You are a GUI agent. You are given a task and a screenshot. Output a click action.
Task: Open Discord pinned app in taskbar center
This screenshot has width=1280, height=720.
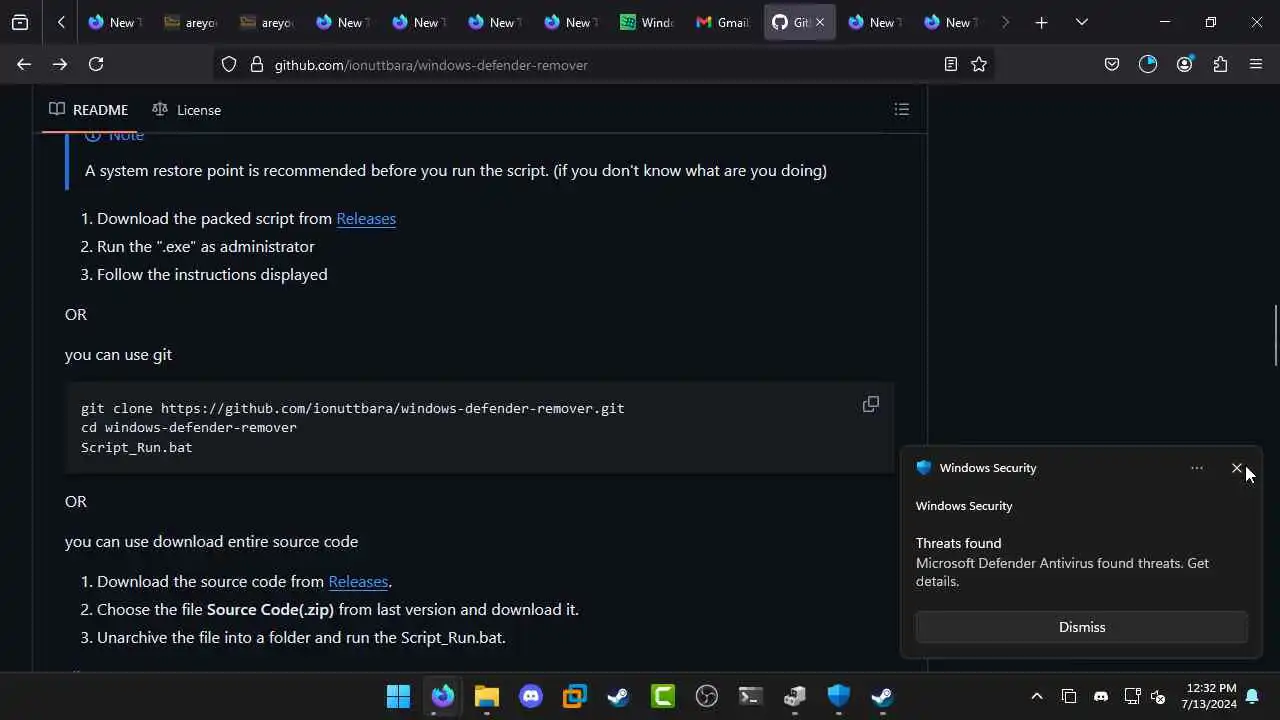[x=531, y=696]
